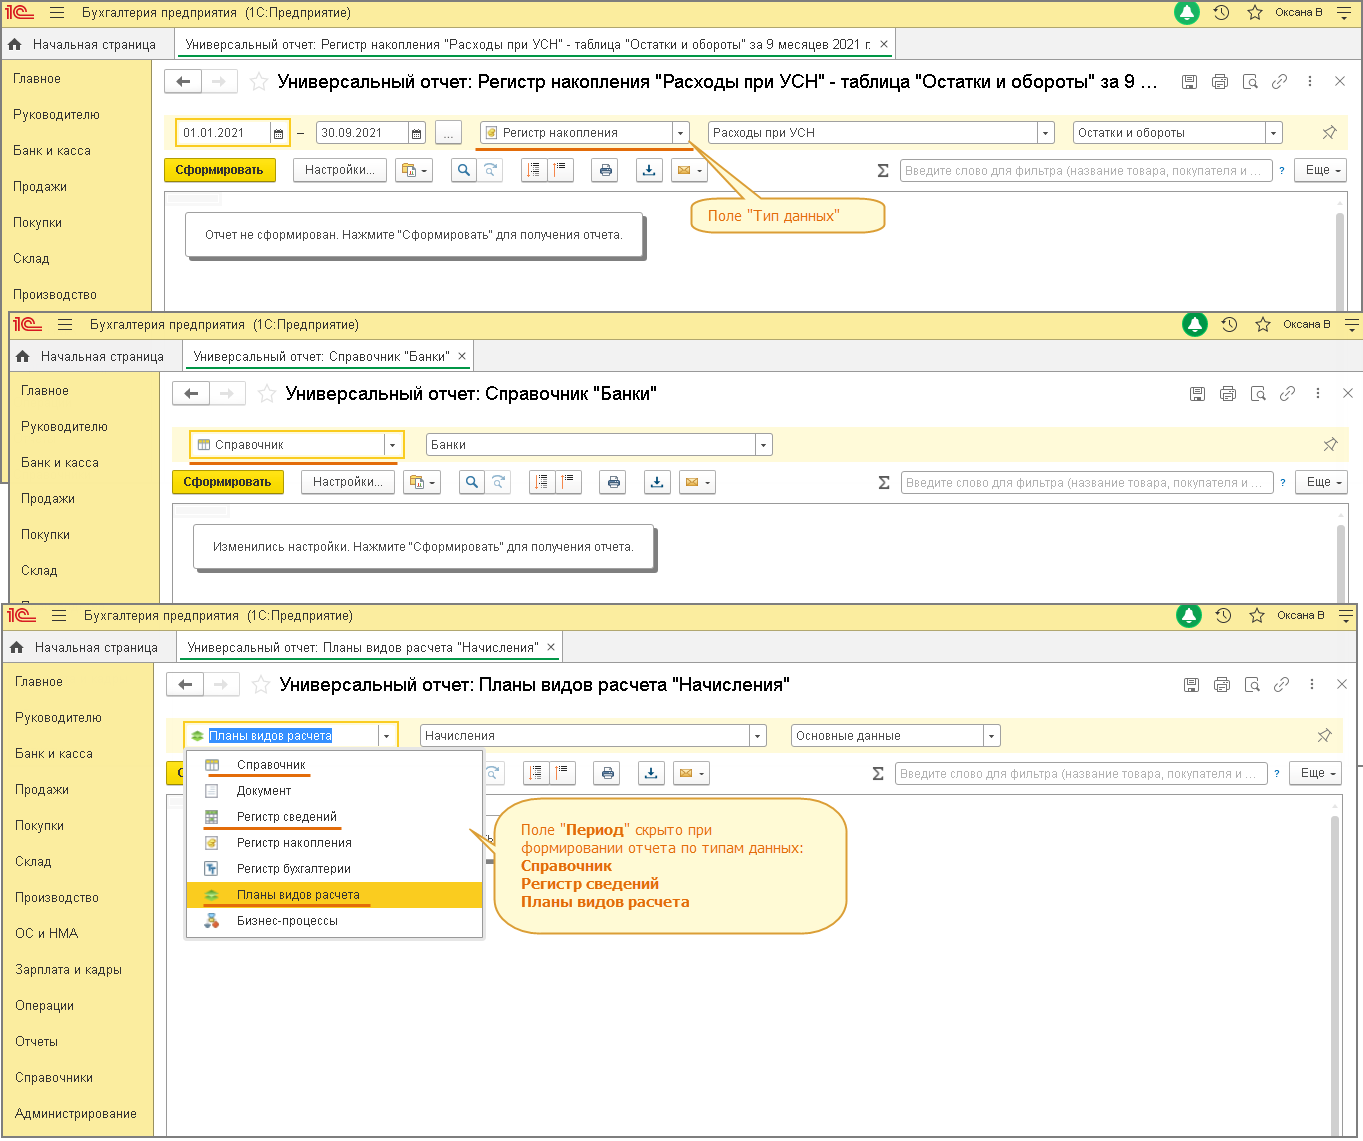Open Еще menu in the bottom window

click(1315, 773)
